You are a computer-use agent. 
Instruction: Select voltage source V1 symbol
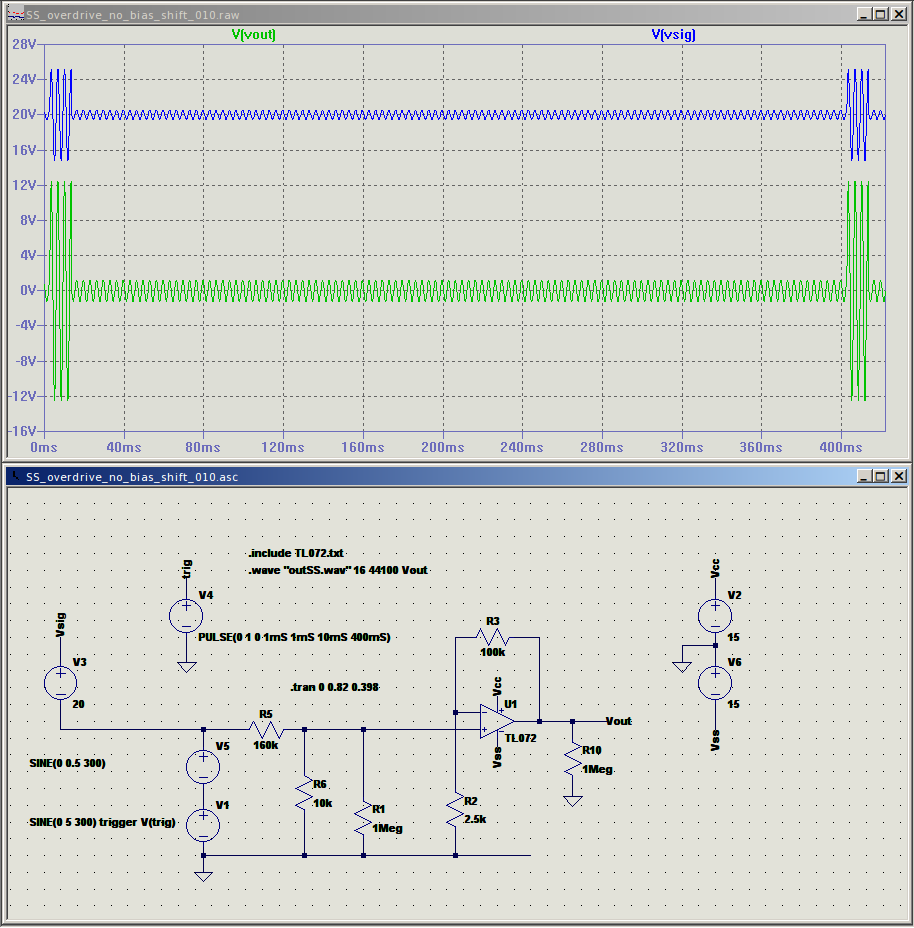pos(203,826)
